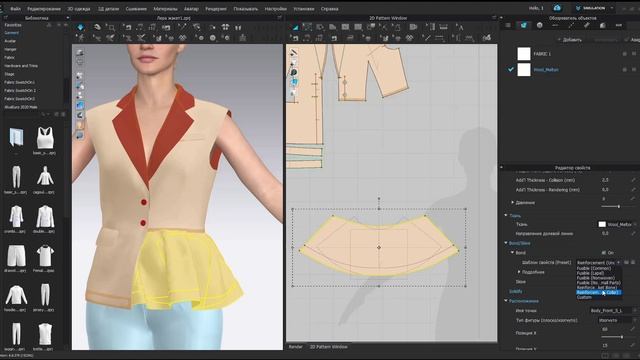Open the Ткань Wool_Melton fabric dropdown
The width and height of the screenshot is (640, 360).
[617, 224]
